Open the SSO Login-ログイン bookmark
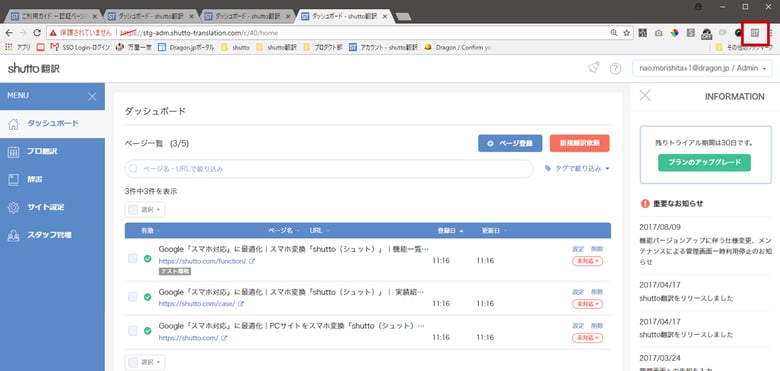 click(x=80, y=48)
